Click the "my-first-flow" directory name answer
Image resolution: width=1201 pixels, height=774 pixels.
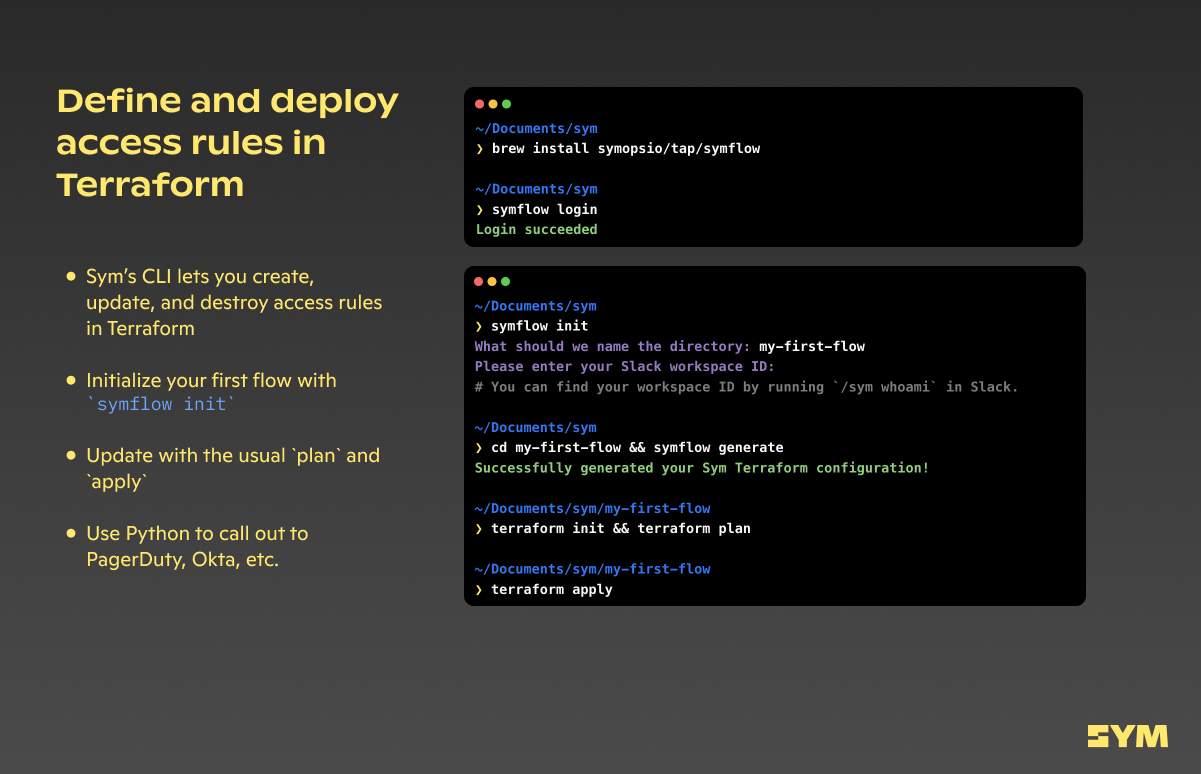812,347
